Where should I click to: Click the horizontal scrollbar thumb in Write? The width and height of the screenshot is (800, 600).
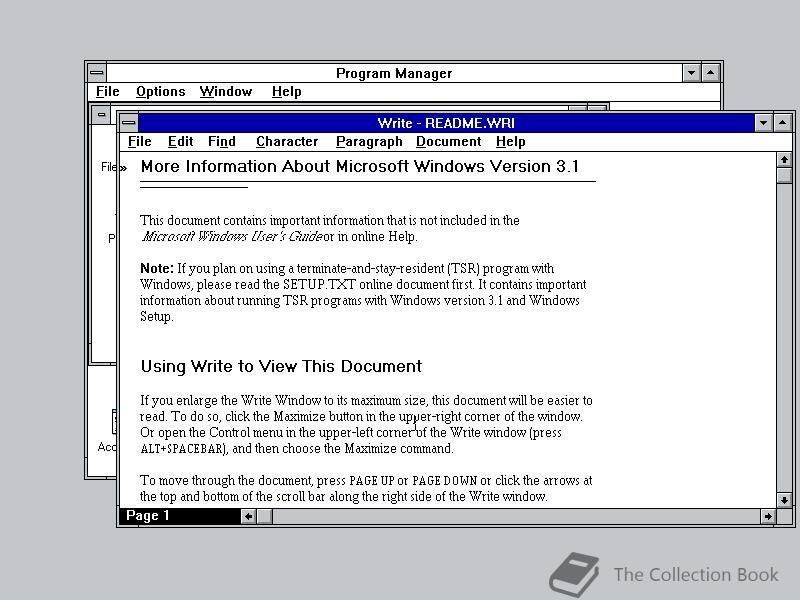click(x=264, y=516)
